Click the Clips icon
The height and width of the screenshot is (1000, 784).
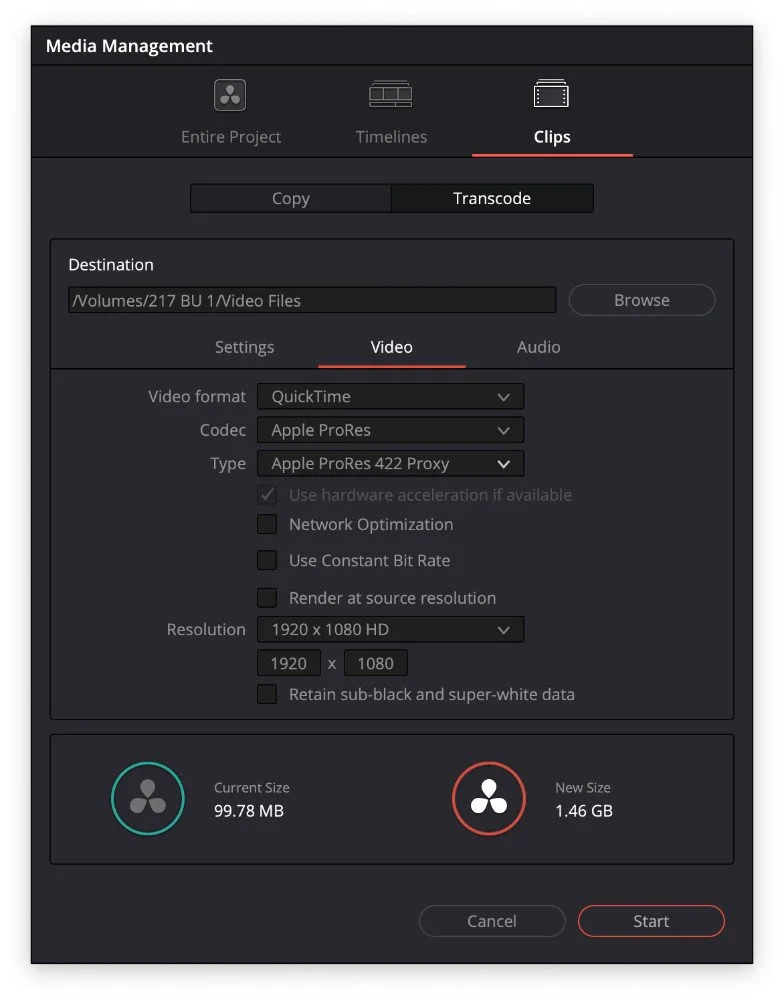click(x=551, y=94)
